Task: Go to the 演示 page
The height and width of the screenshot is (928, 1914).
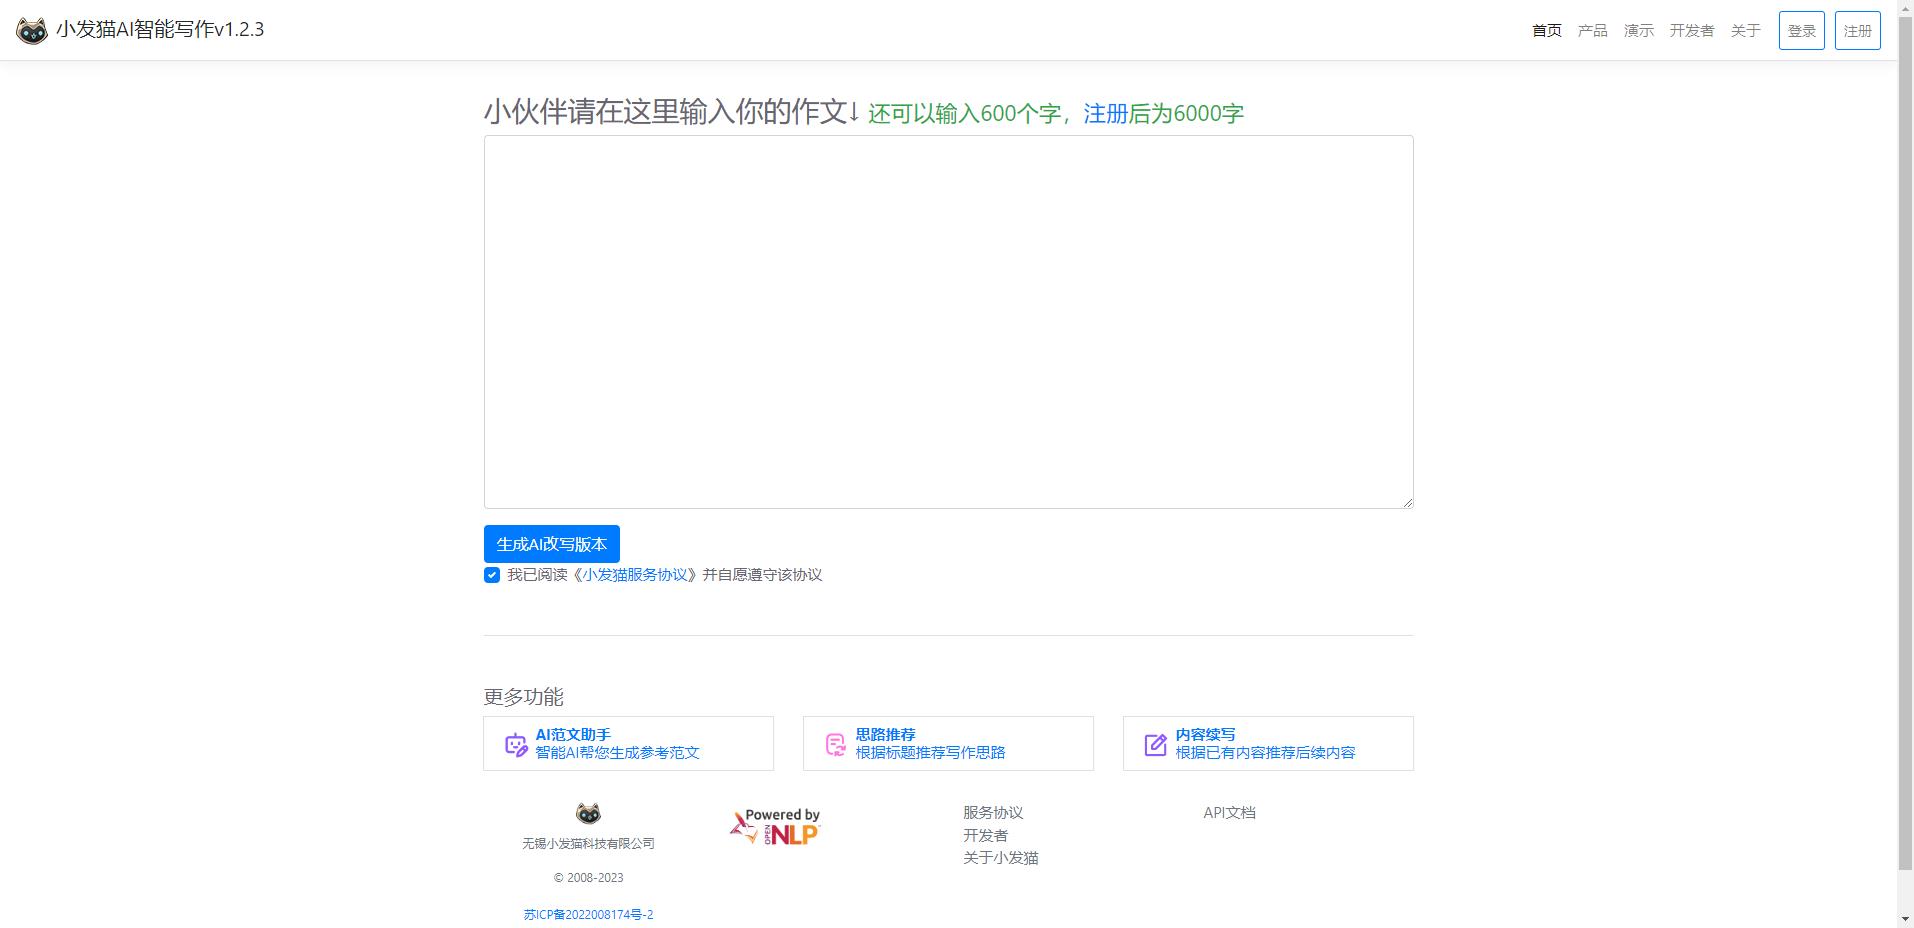Action: pos(1638,31)
